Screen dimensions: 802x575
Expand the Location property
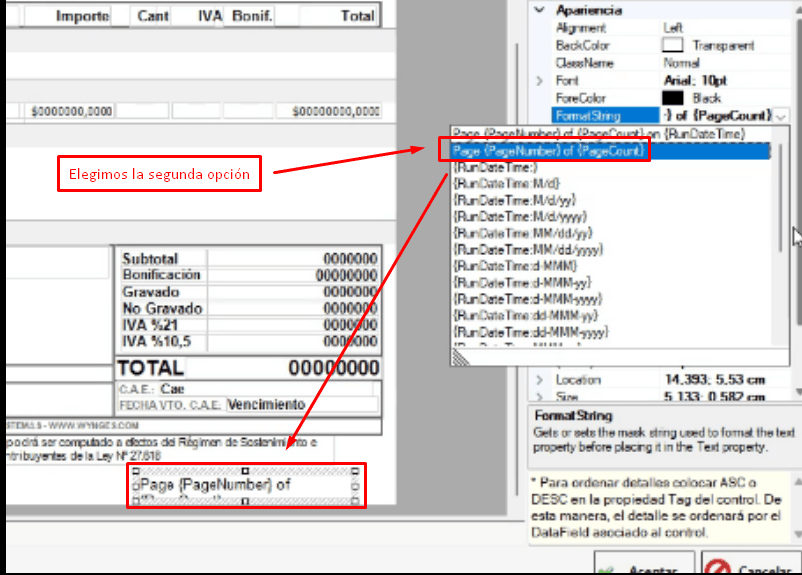(x=541, y=380)
